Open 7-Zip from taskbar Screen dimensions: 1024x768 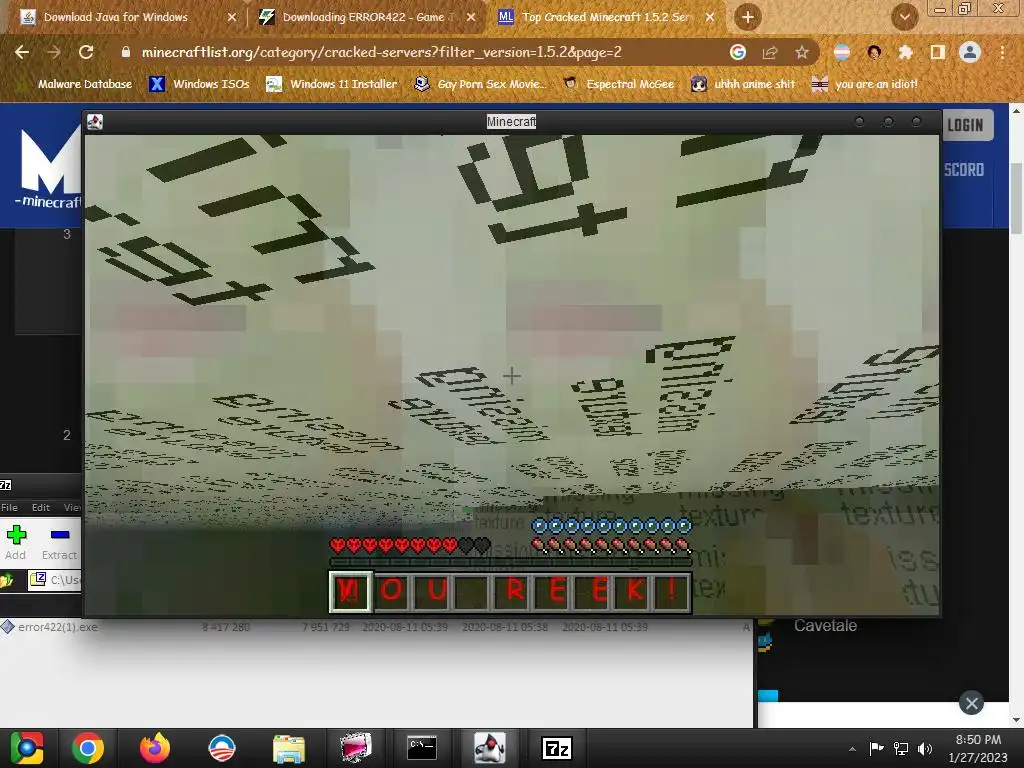[x=557, y=748]
